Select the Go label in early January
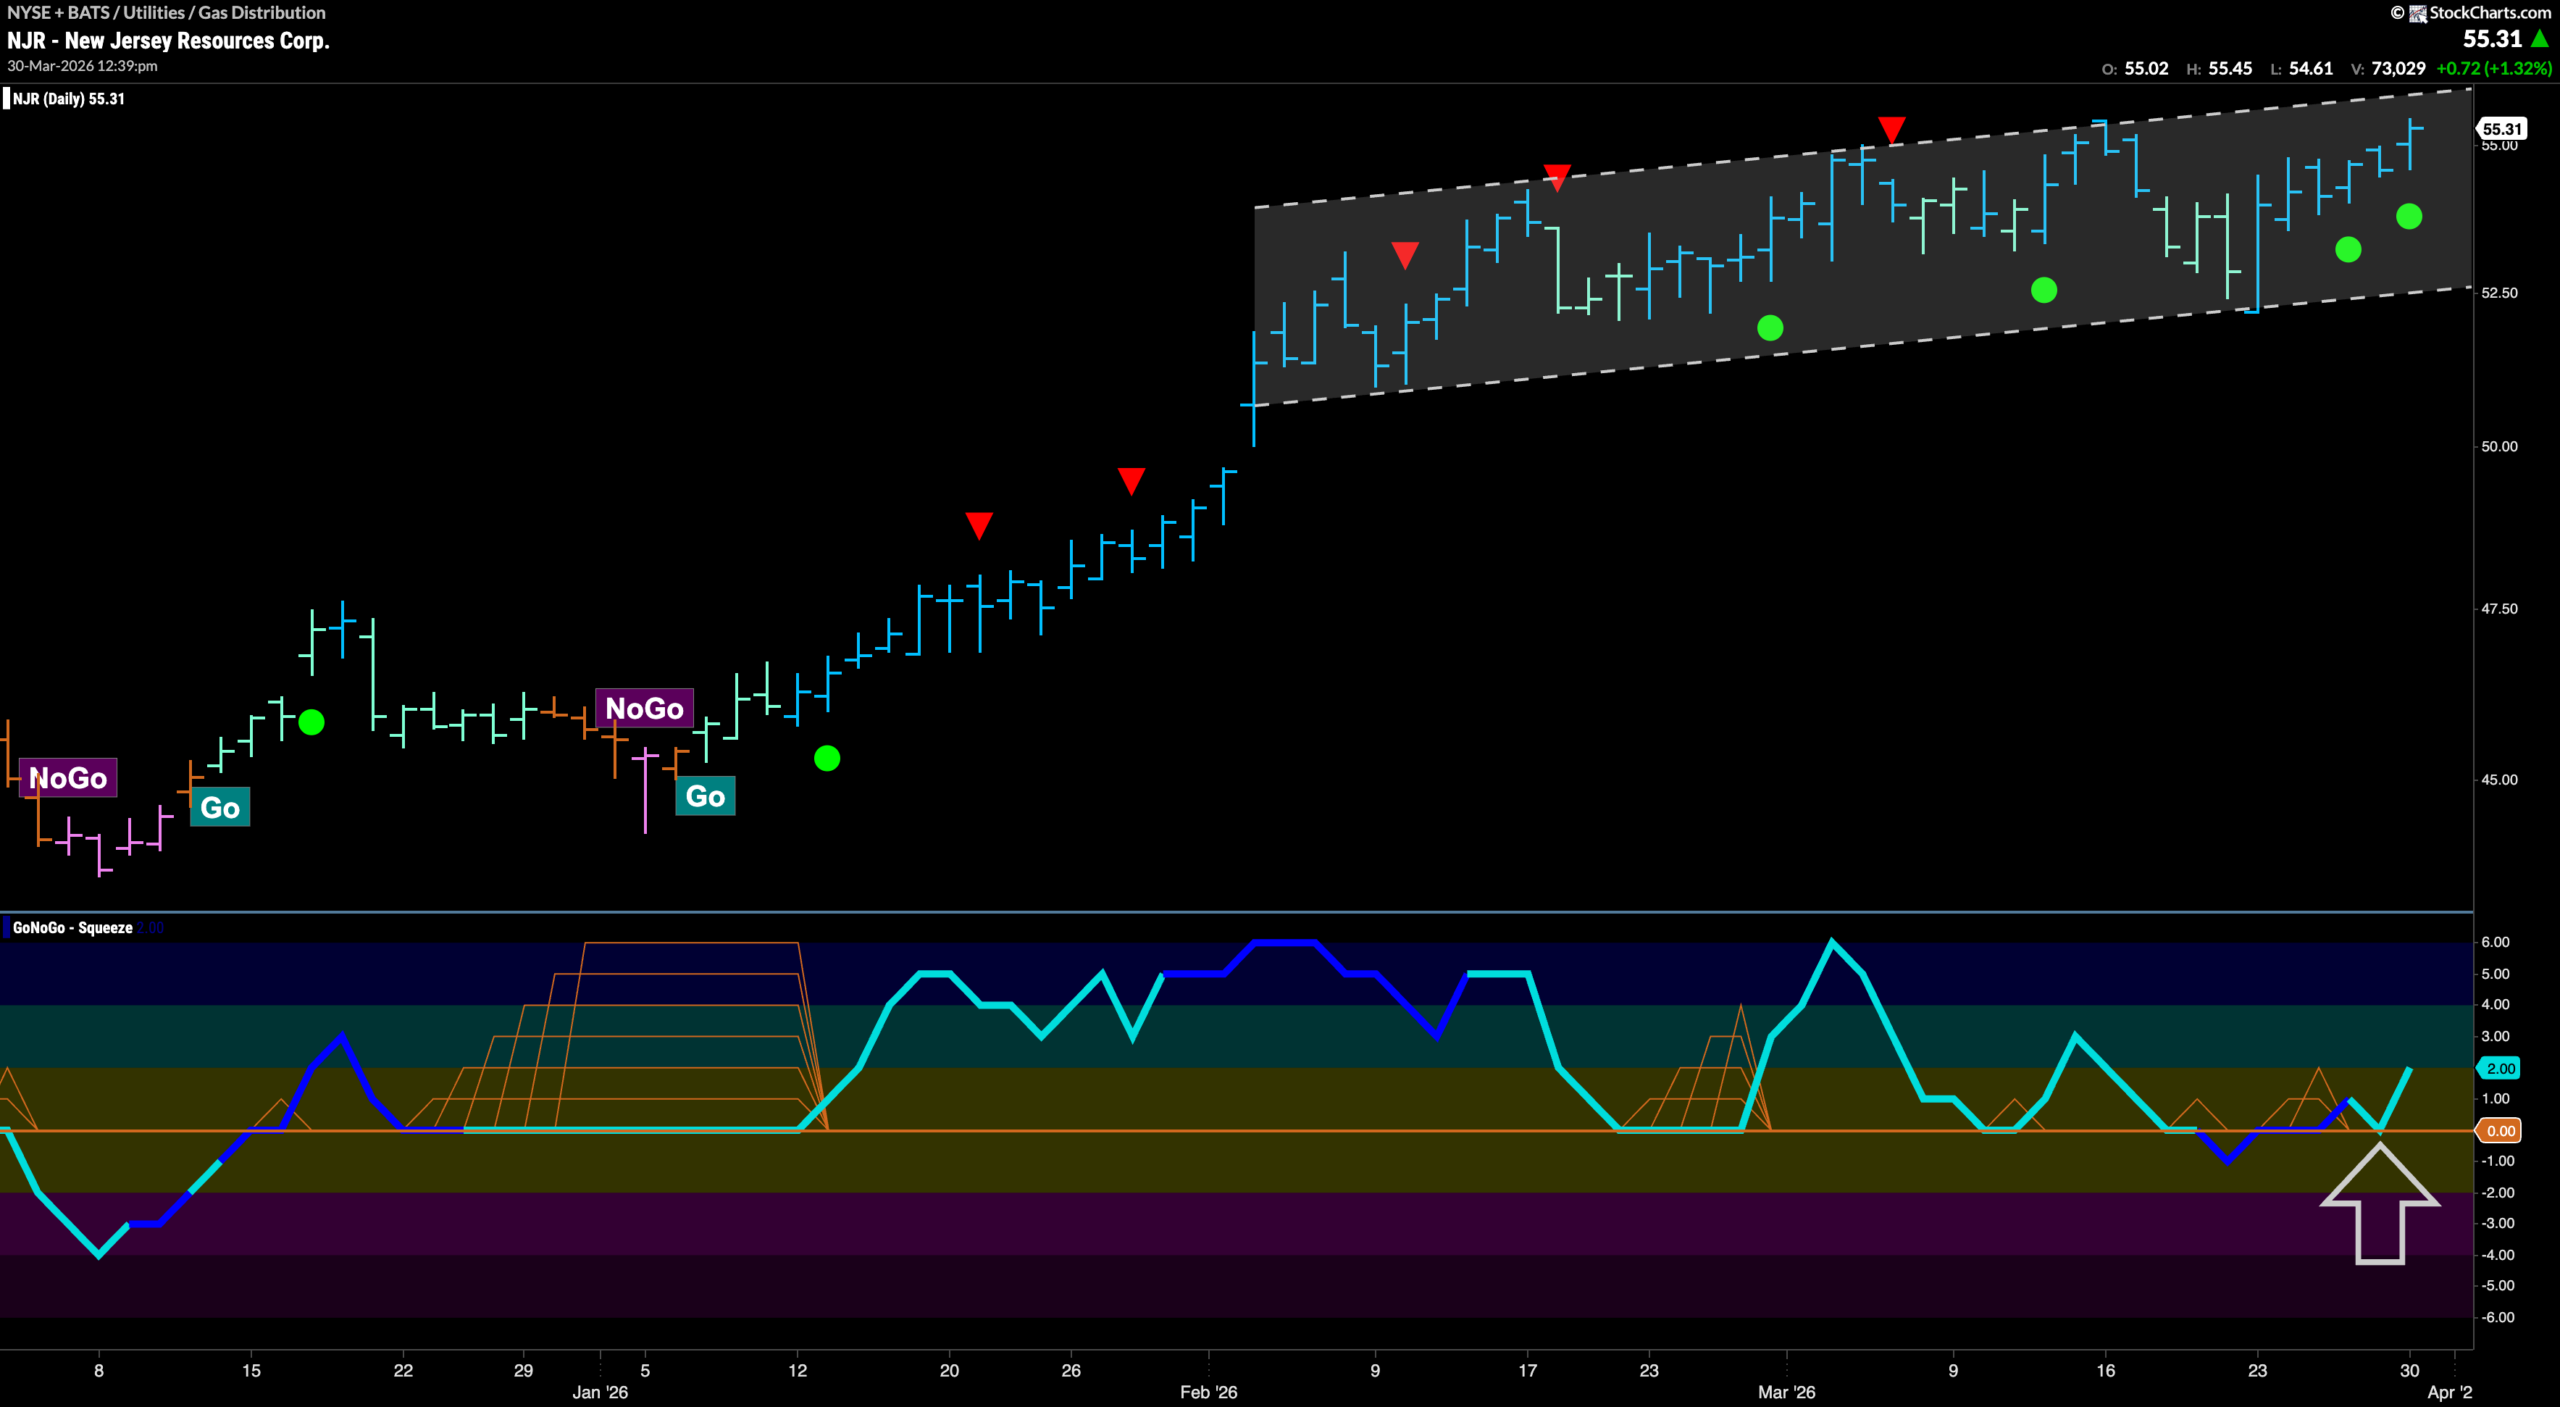2560x1407 pixels. click(705, 796)
